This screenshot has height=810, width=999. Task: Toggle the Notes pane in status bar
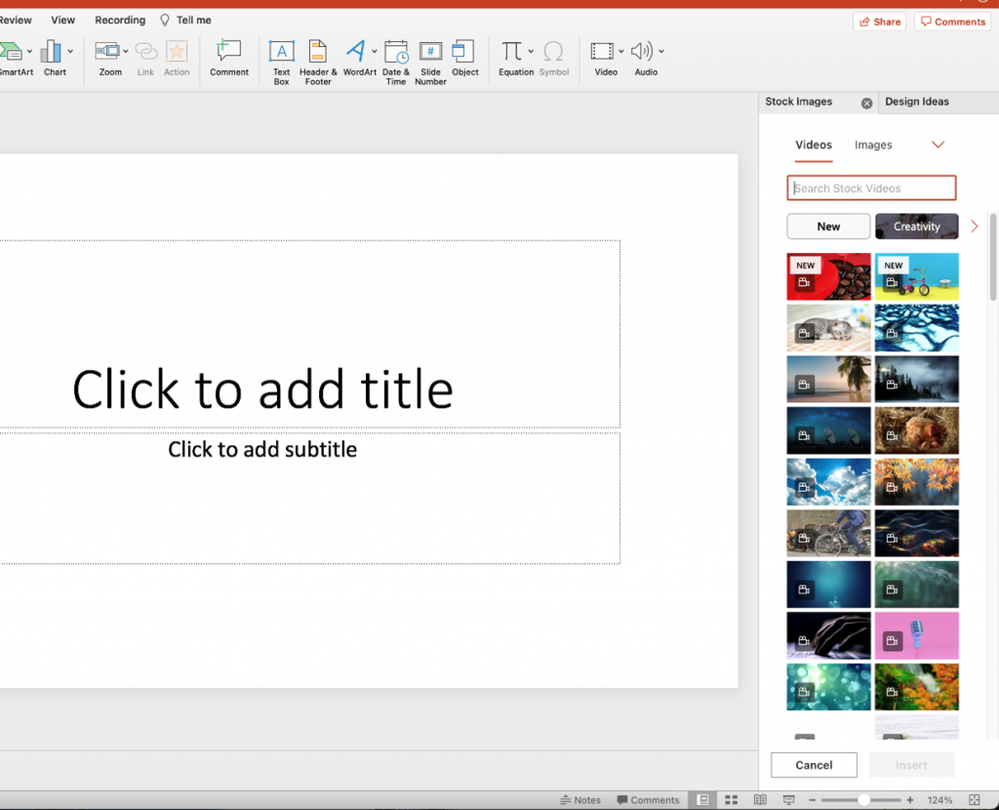(581, 800)
